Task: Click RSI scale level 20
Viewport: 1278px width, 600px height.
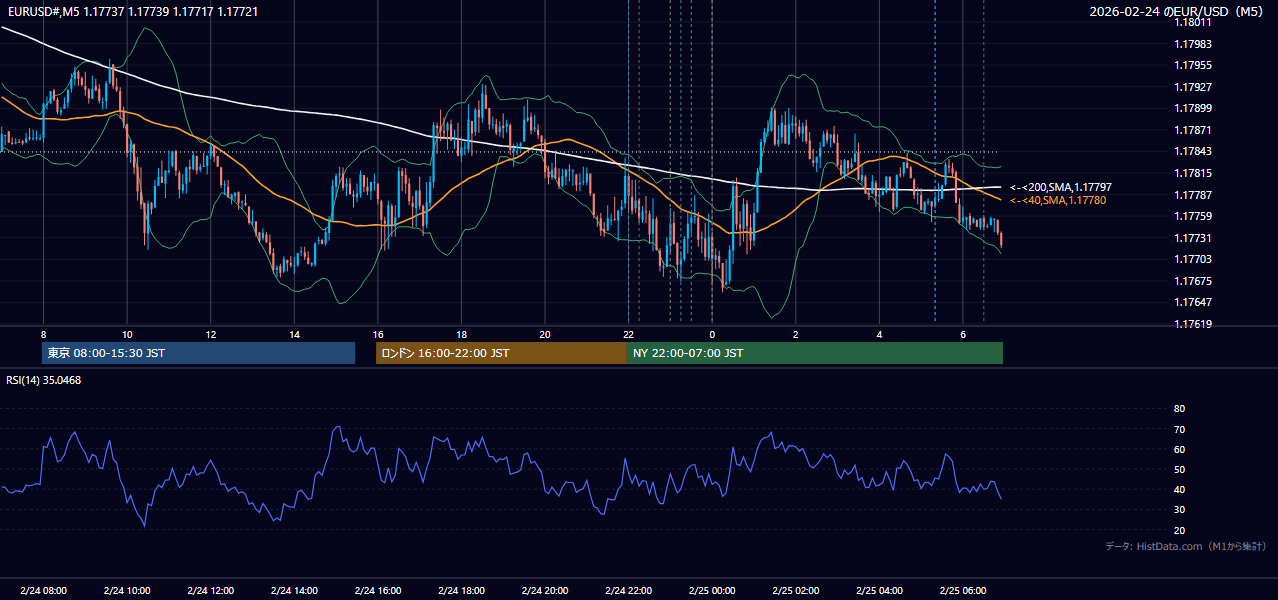Action: pos(1179,530)
